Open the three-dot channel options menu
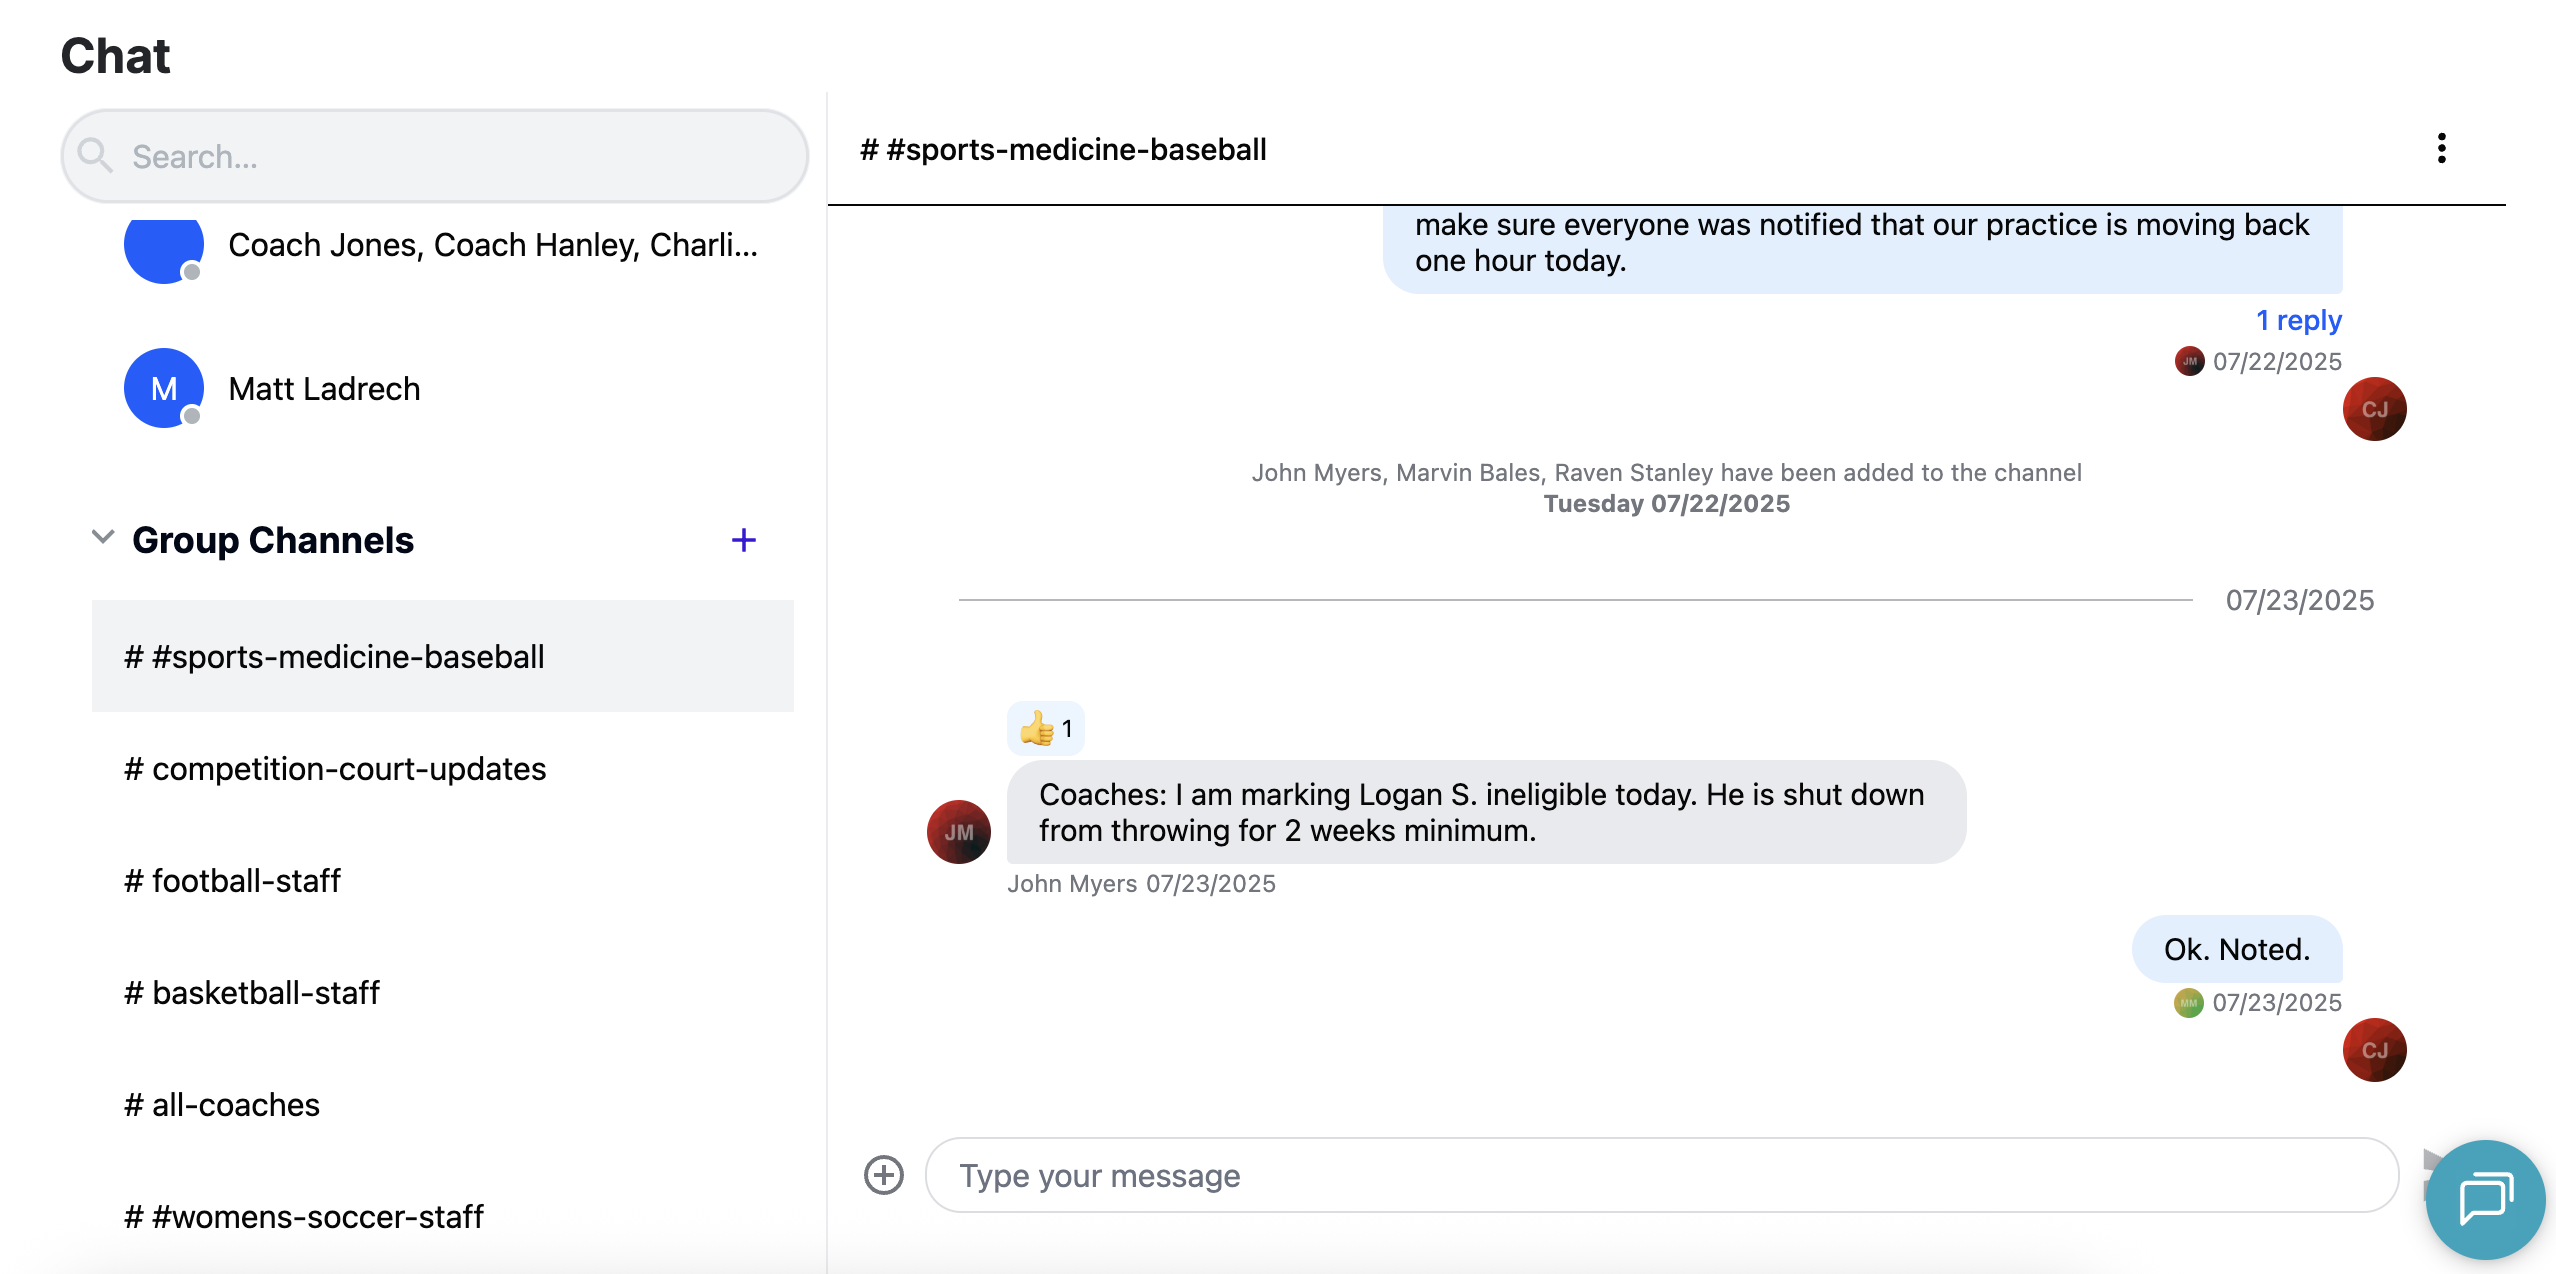This screenshot has width=2556, height=1274. 2441,148
